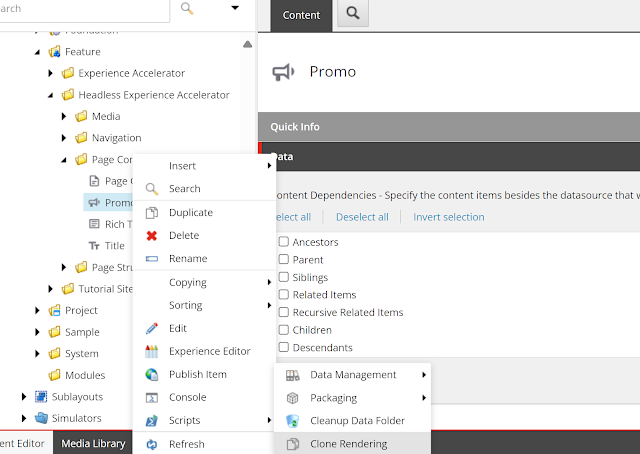
Task: Click the Project folder icon
Action: (55, 310)
